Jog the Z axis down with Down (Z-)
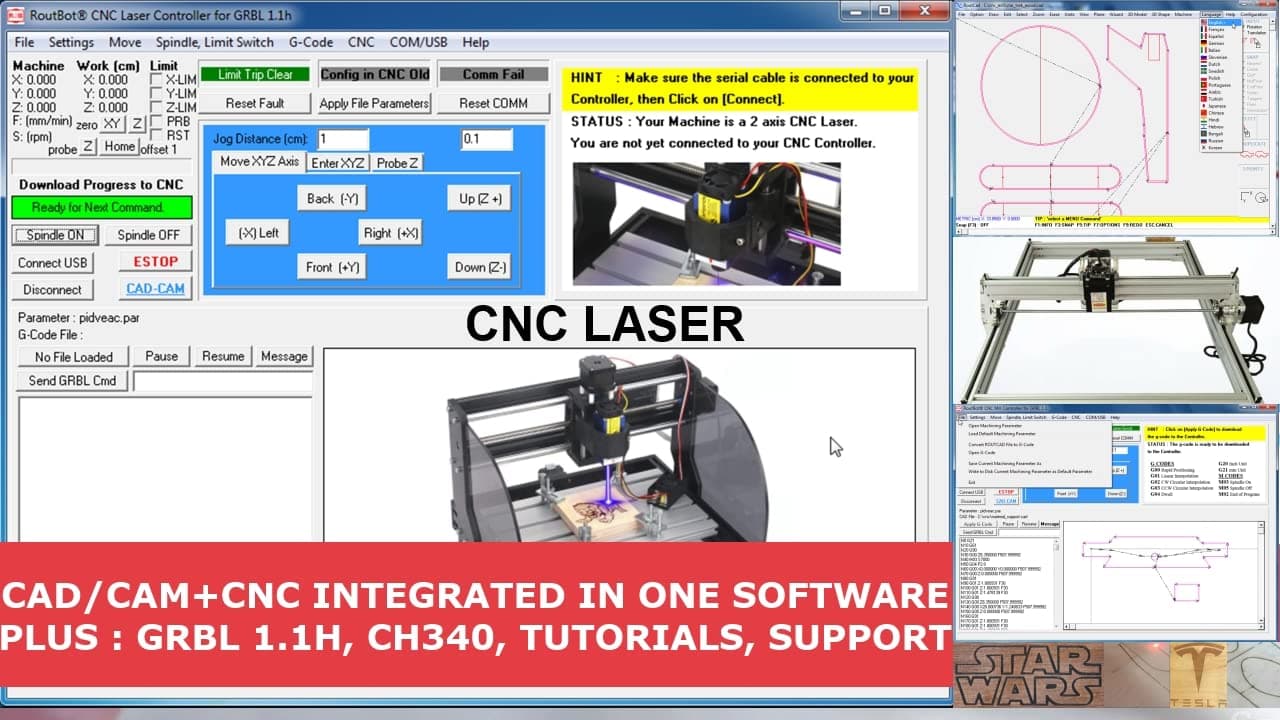Screen dimensions: 1280x720 pyautogui.click(x=479, y=267)
